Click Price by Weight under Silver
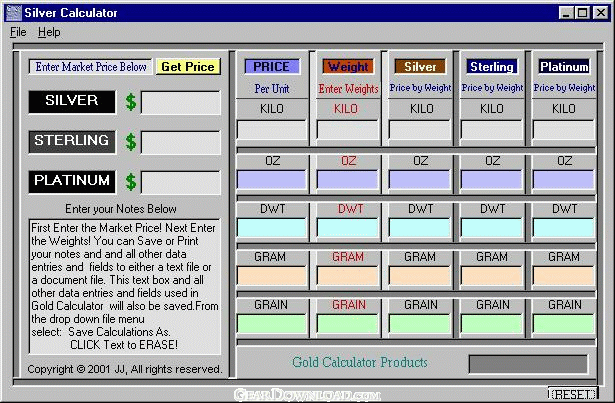Viewport: 615px width, 403px height. point(420,88)
